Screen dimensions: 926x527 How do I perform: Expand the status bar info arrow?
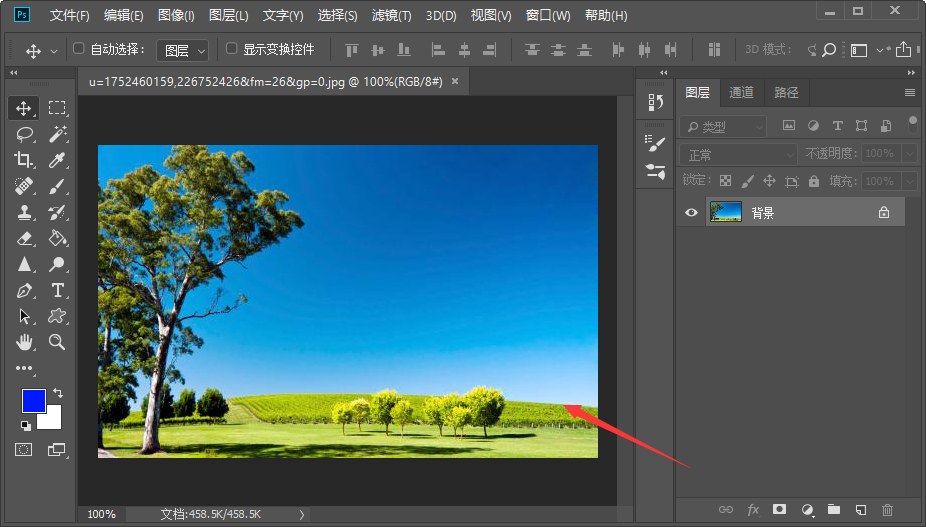302,515
